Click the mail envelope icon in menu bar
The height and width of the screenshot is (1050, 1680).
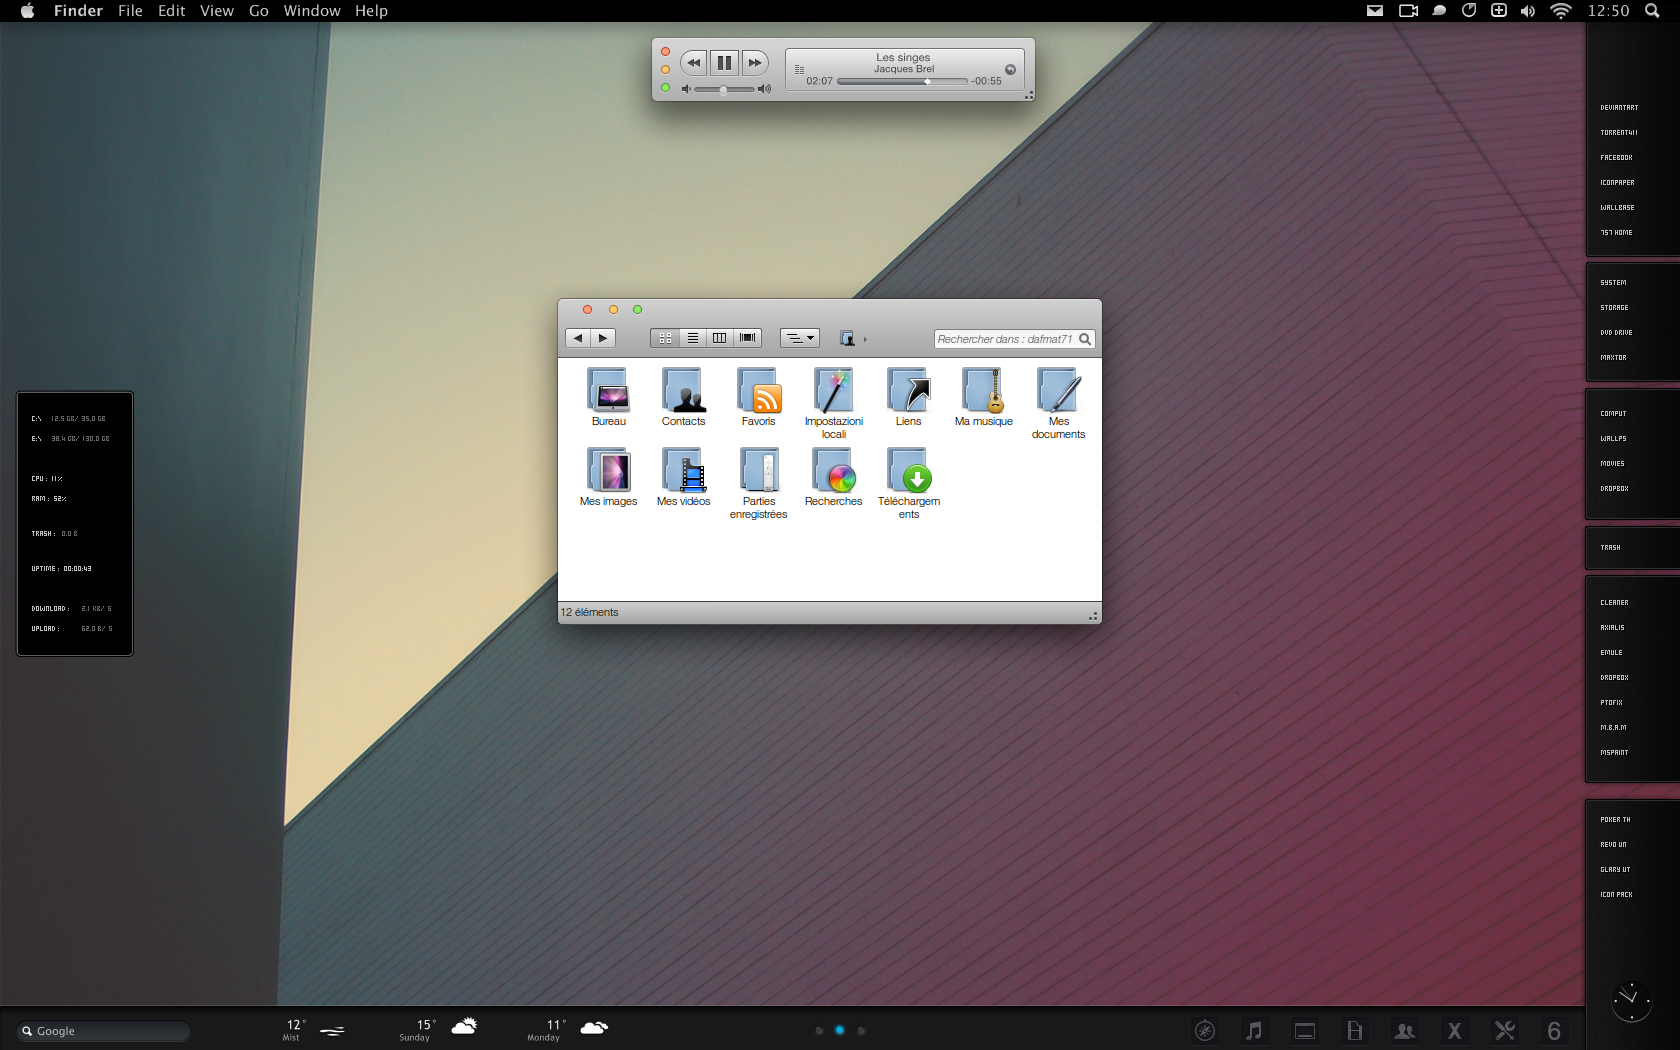pyautogui.click(x=1375, y=11)
